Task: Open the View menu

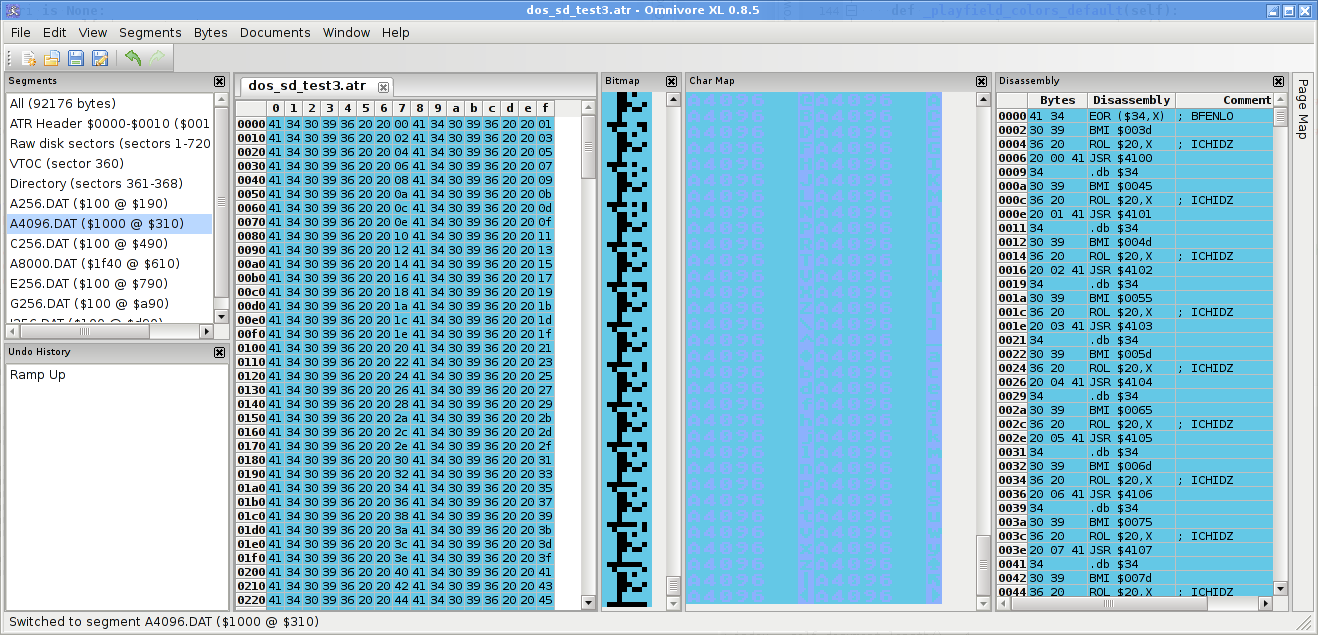Action: (x=93, y=32)
